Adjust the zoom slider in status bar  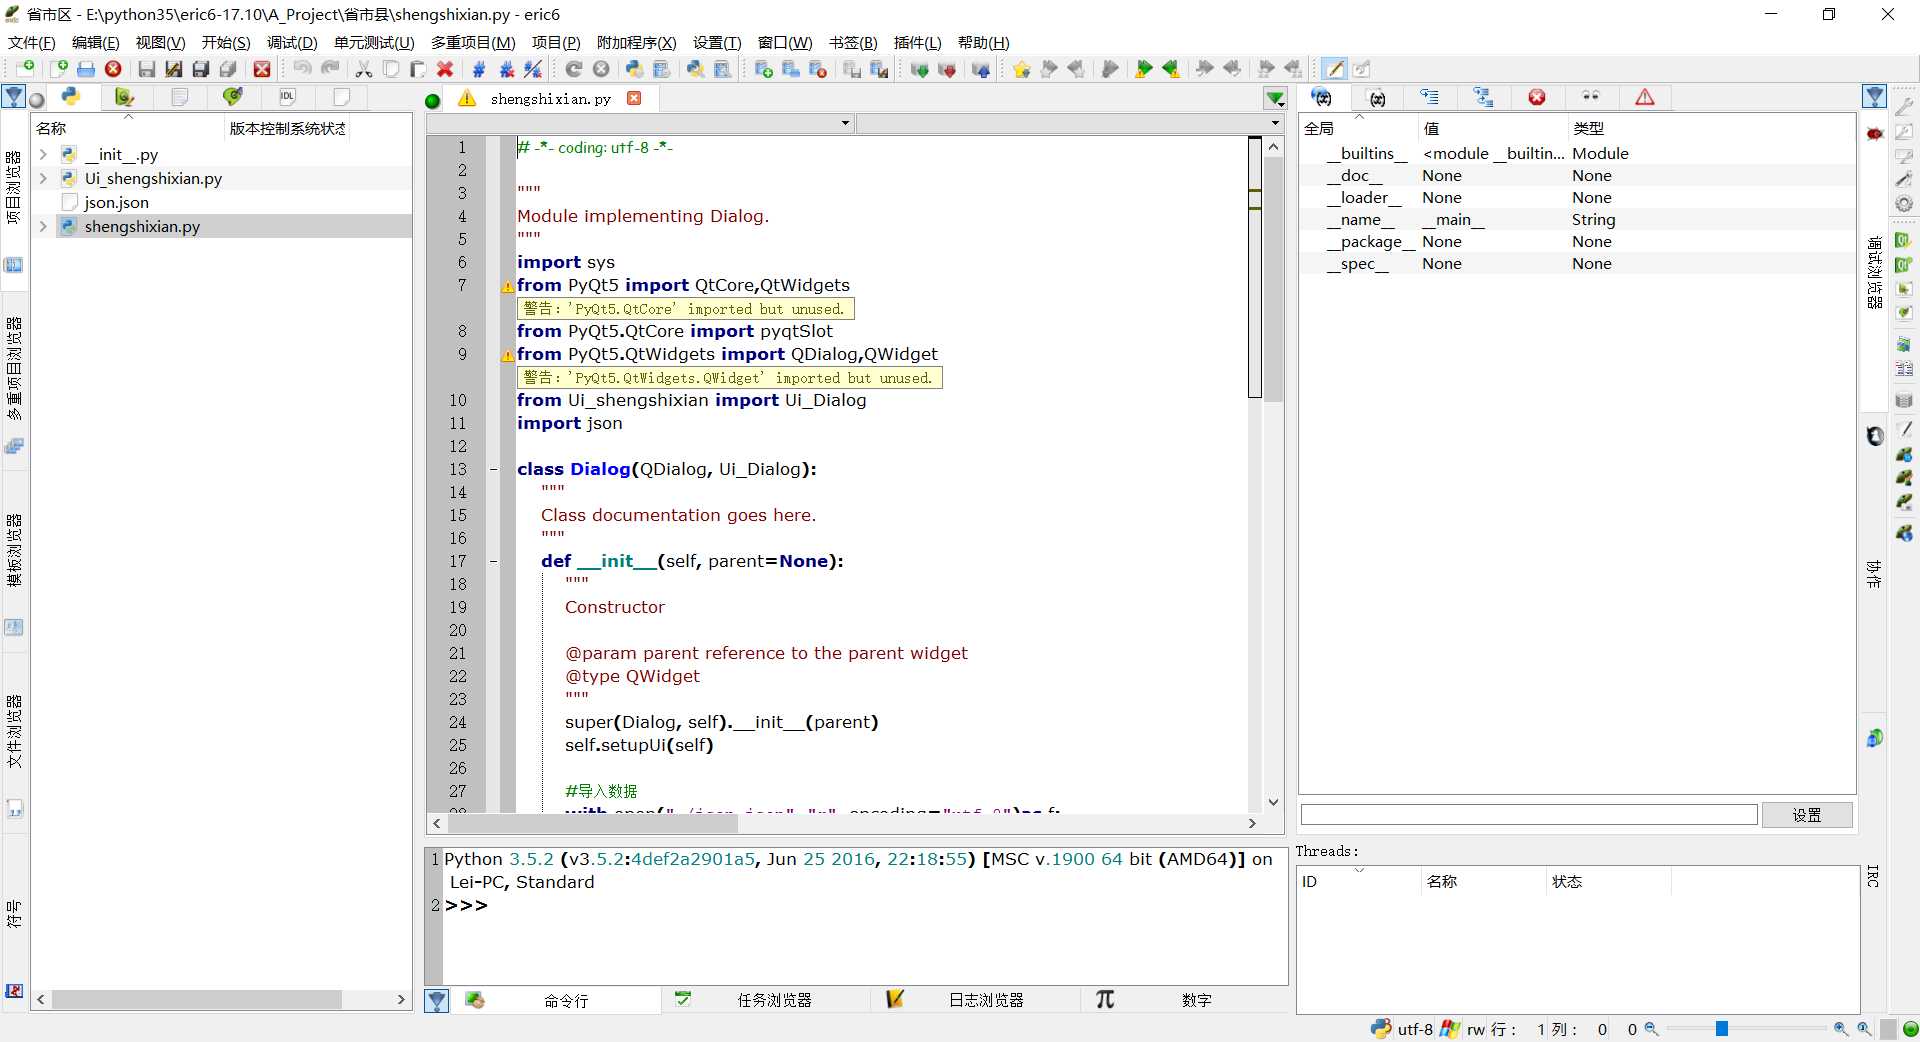pyautogui.click(x=1721, y=1028)
